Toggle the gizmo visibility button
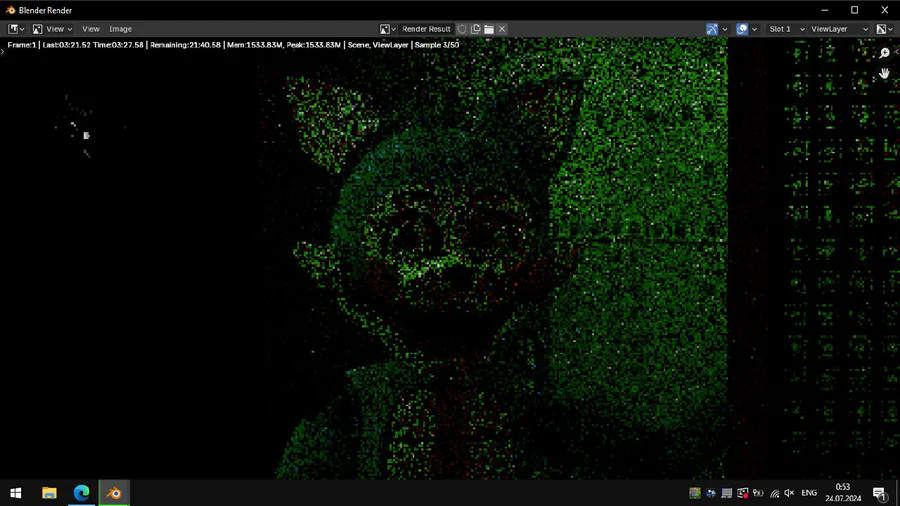Screen dimensions: 900x506 pyautogui.click(x=712, y=29)
